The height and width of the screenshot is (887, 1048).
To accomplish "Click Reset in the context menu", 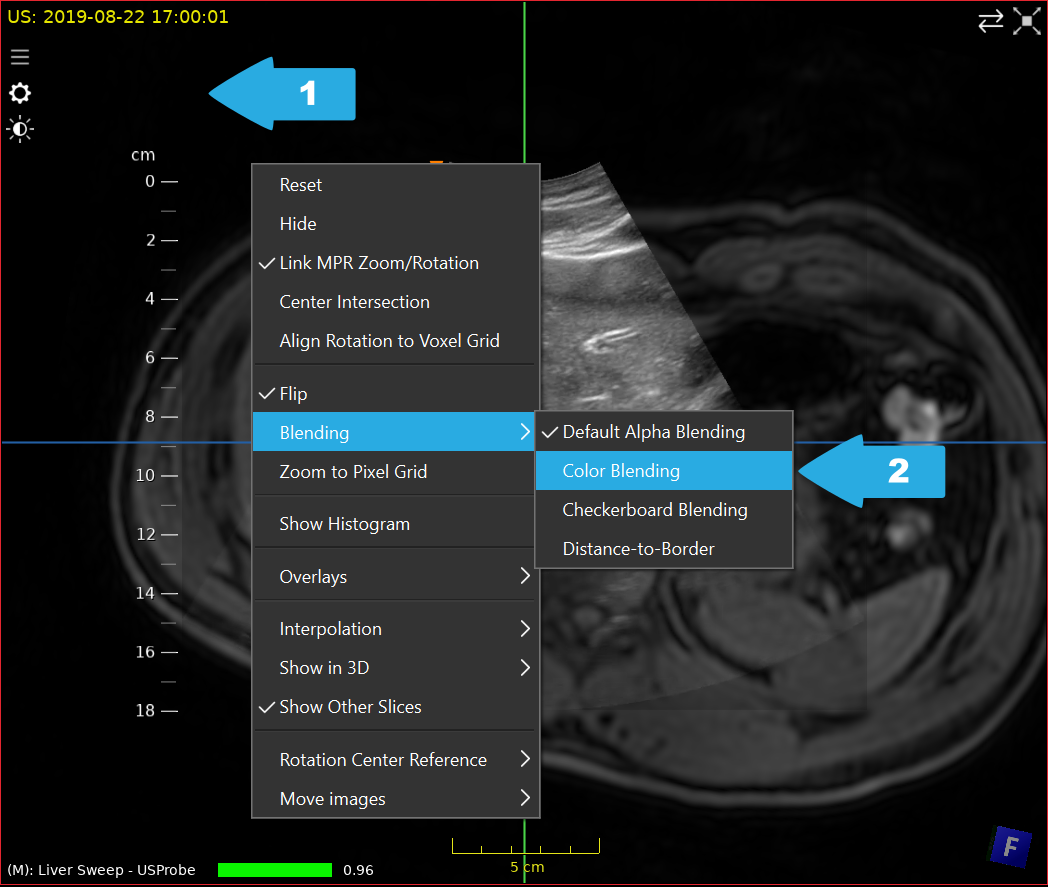I will point(301,185).
